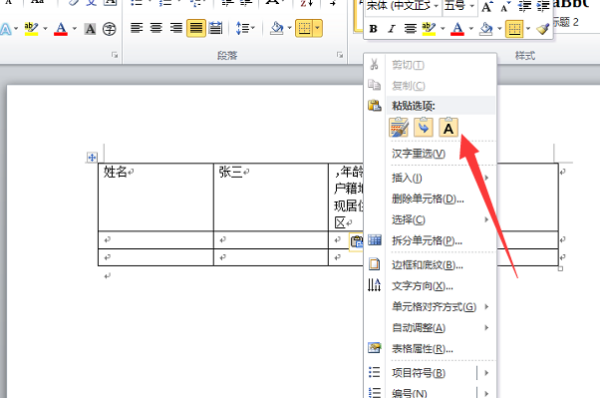Open font size box 五号 in mini toolbar

coord(459,7)
